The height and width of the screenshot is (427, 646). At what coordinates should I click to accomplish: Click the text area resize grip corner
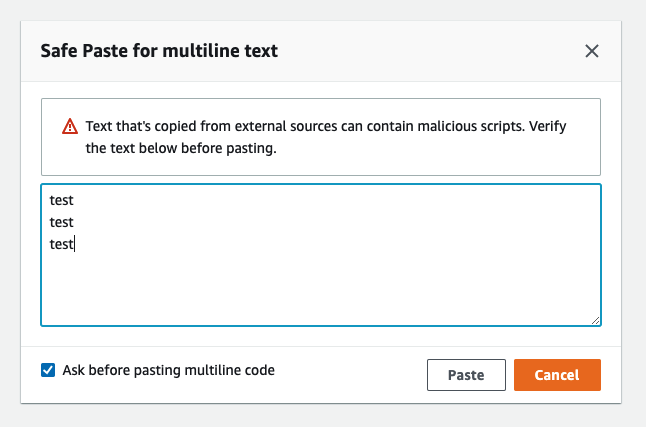[x=595, y=320]
